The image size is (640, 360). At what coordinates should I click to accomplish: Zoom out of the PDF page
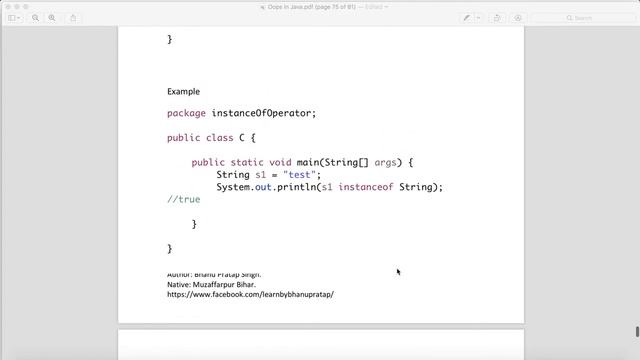pyautogui.click(x=36, y=18)
